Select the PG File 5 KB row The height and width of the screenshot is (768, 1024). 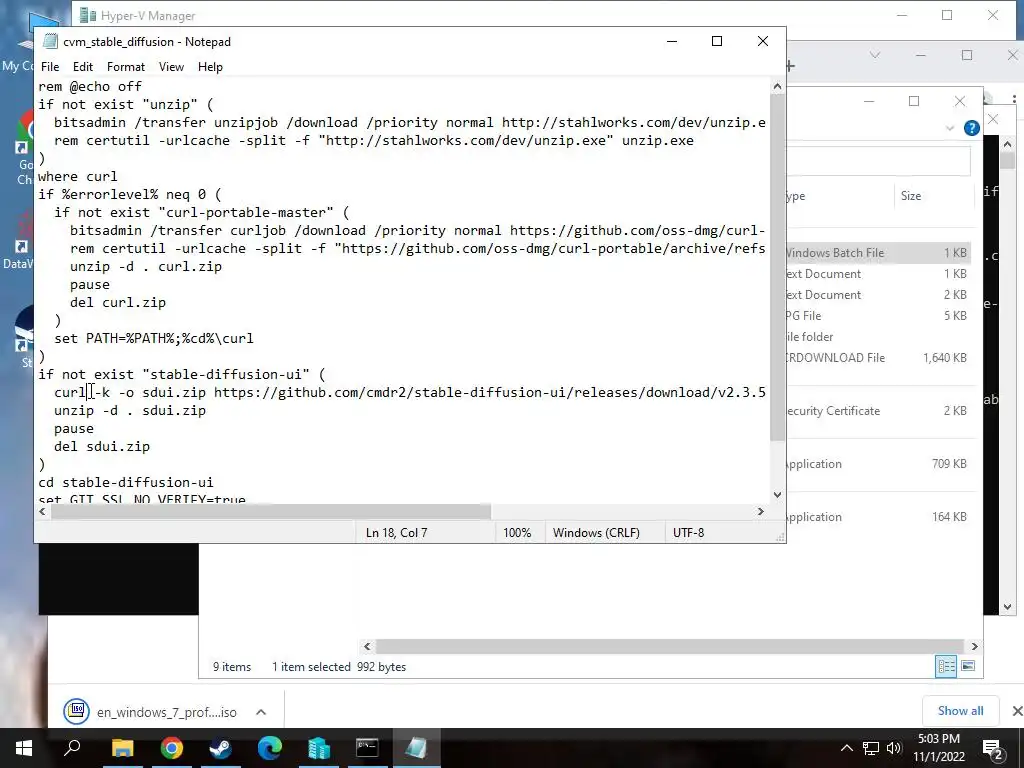click(878, 315)
